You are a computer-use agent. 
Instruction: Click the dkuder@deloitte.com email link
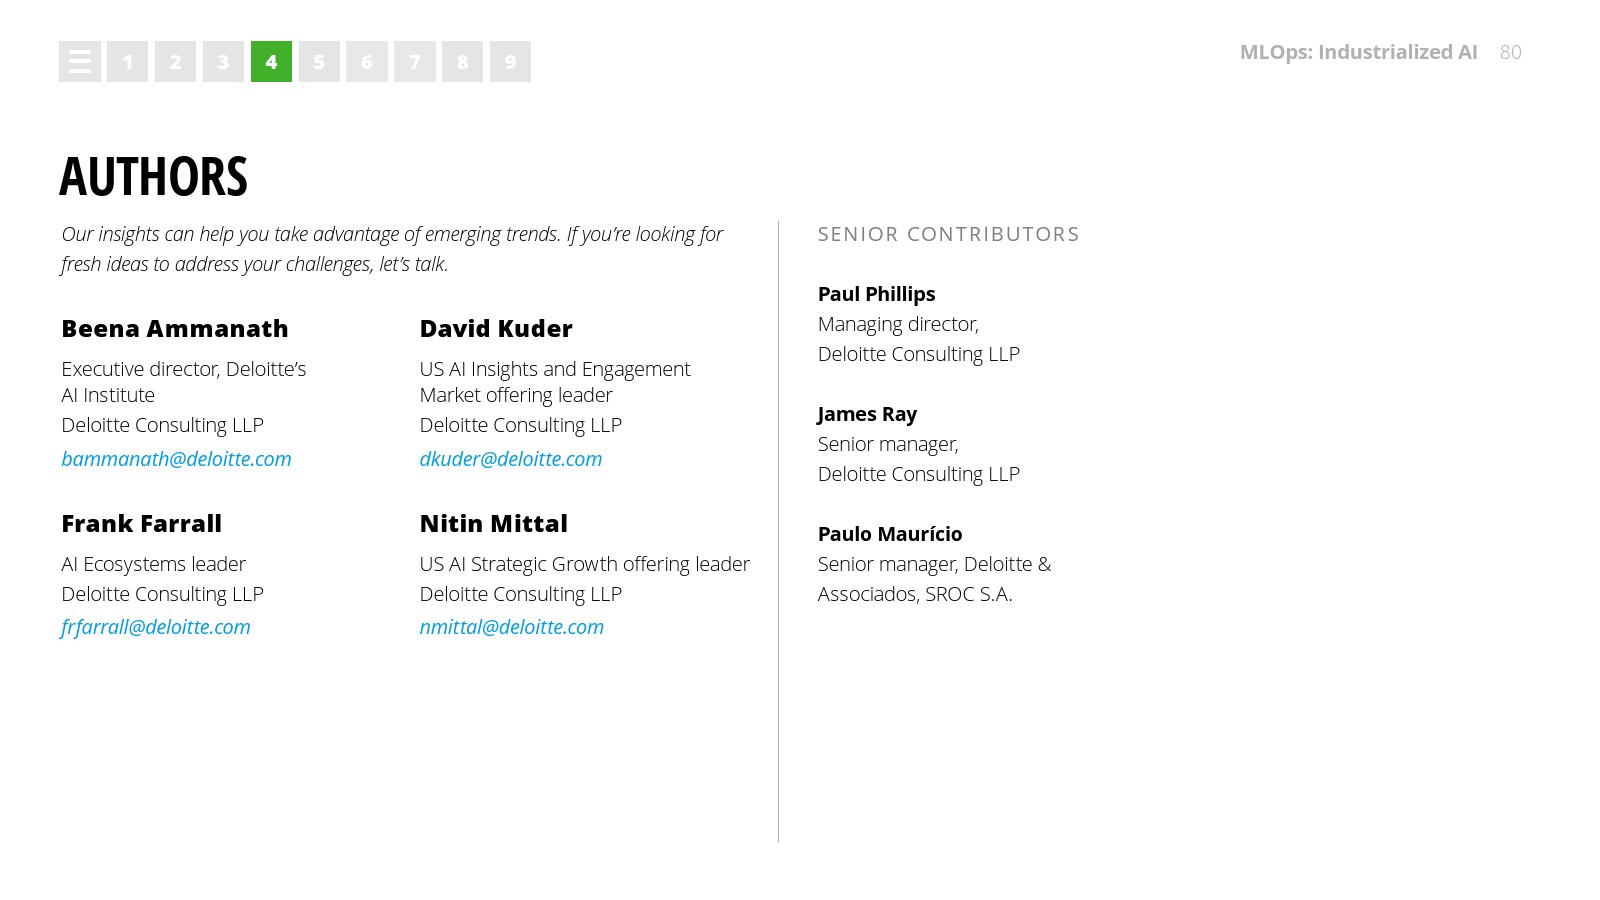point(511,459)
